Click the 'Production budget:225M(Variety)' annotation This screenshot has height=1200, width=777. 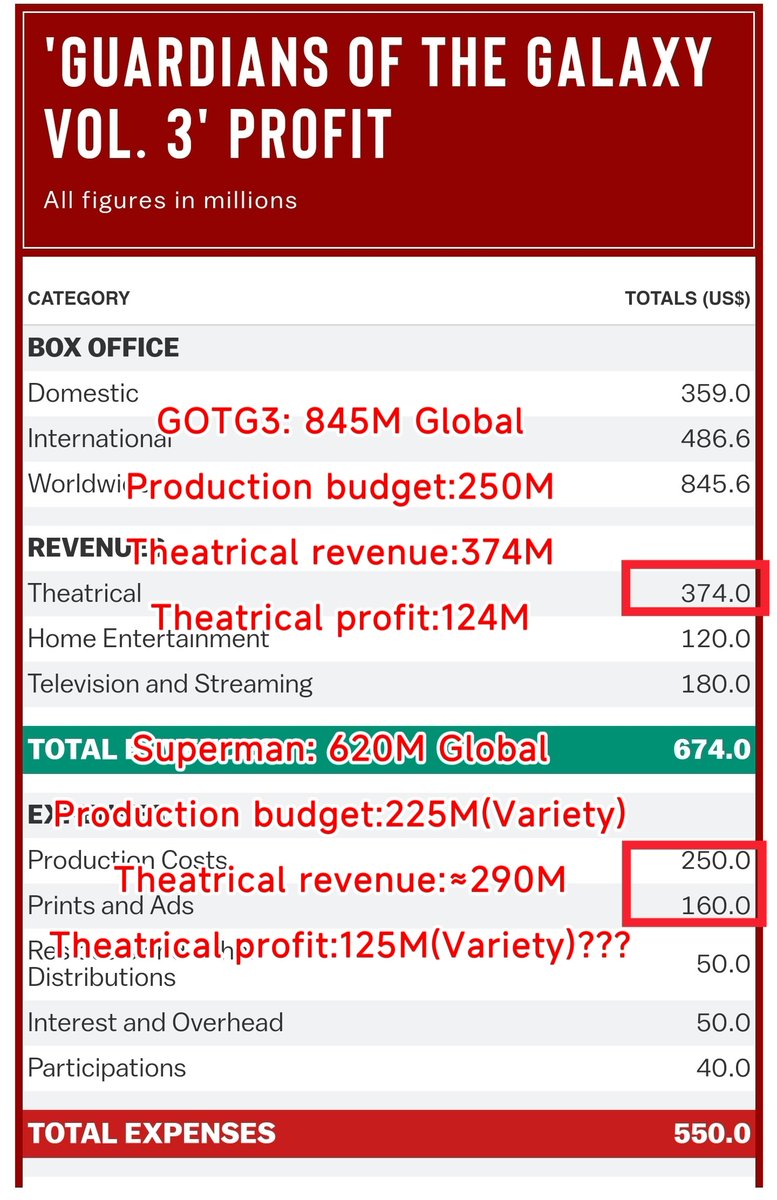340,815
